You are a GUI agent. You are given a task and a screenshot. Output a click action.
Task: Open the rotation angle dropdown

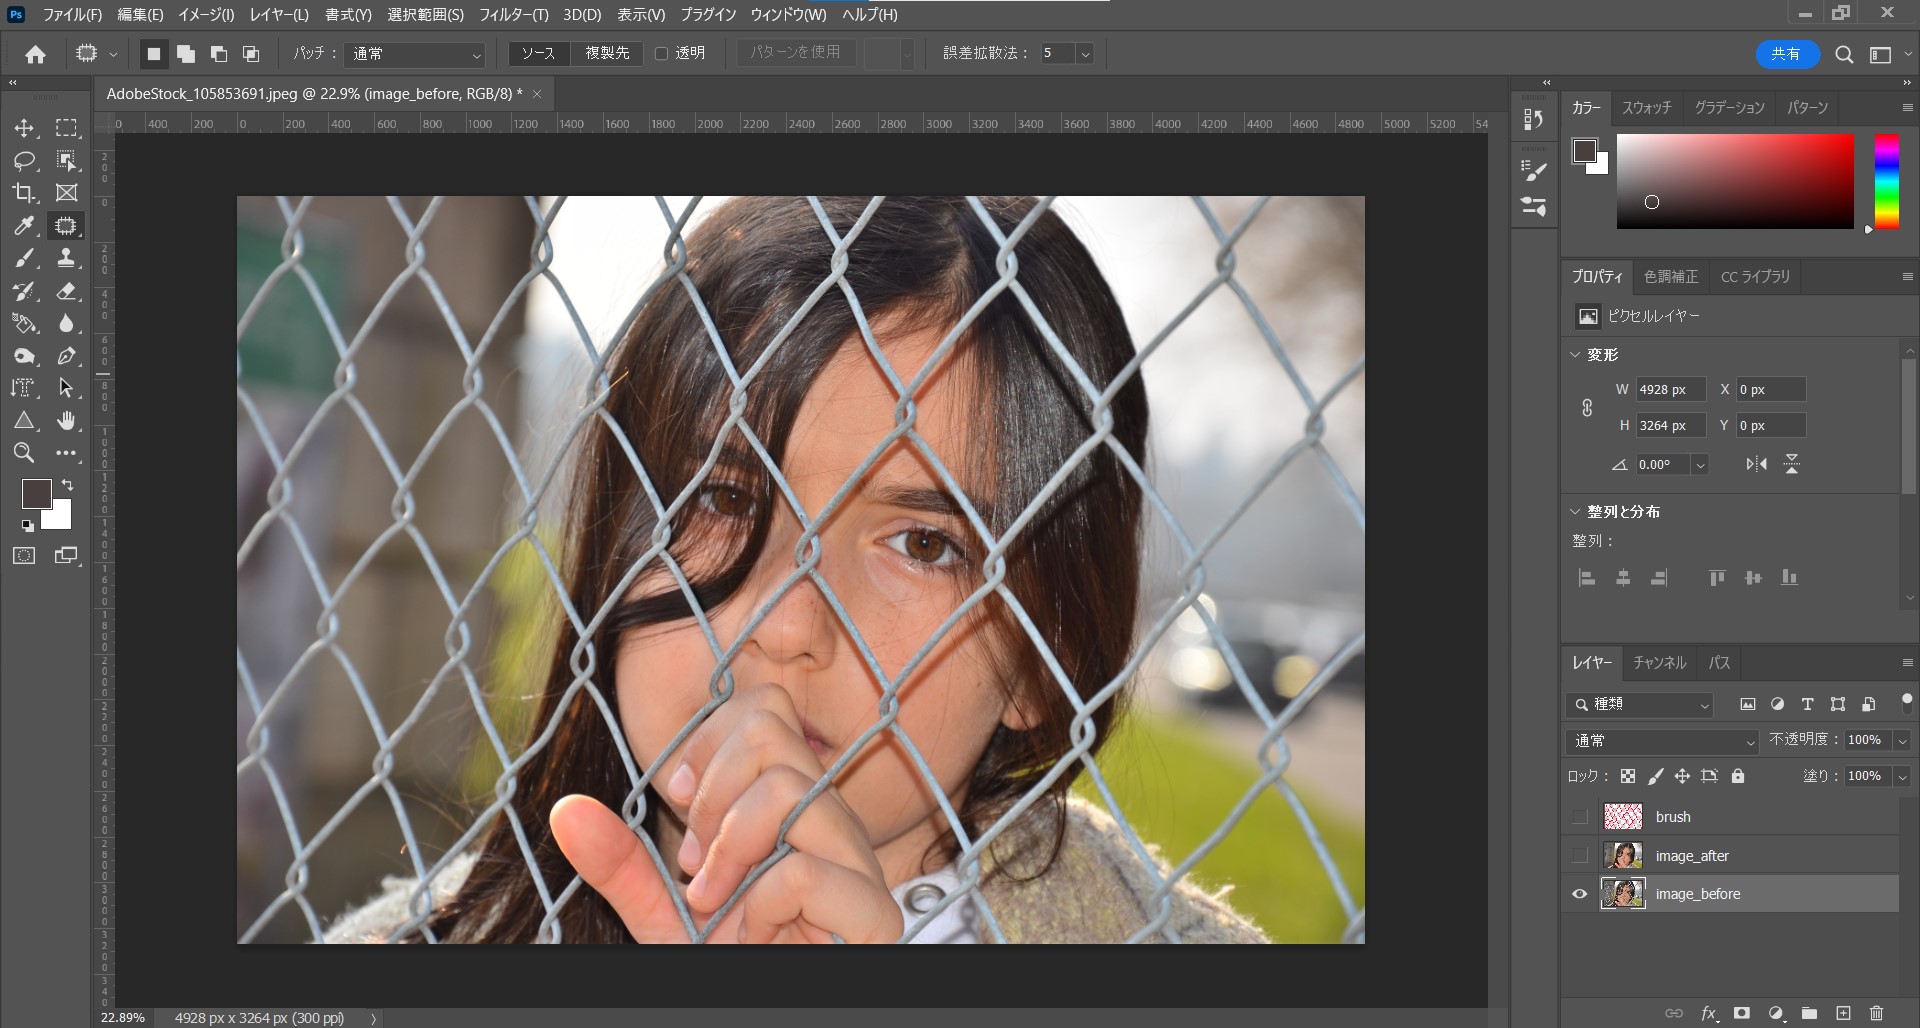click(x=1700, y=465)
